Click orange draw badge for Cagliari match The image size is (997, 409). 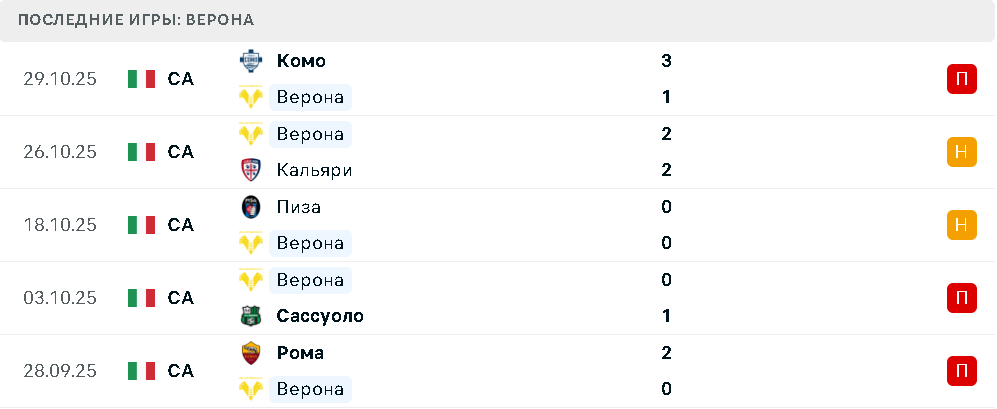coord(961,152)
